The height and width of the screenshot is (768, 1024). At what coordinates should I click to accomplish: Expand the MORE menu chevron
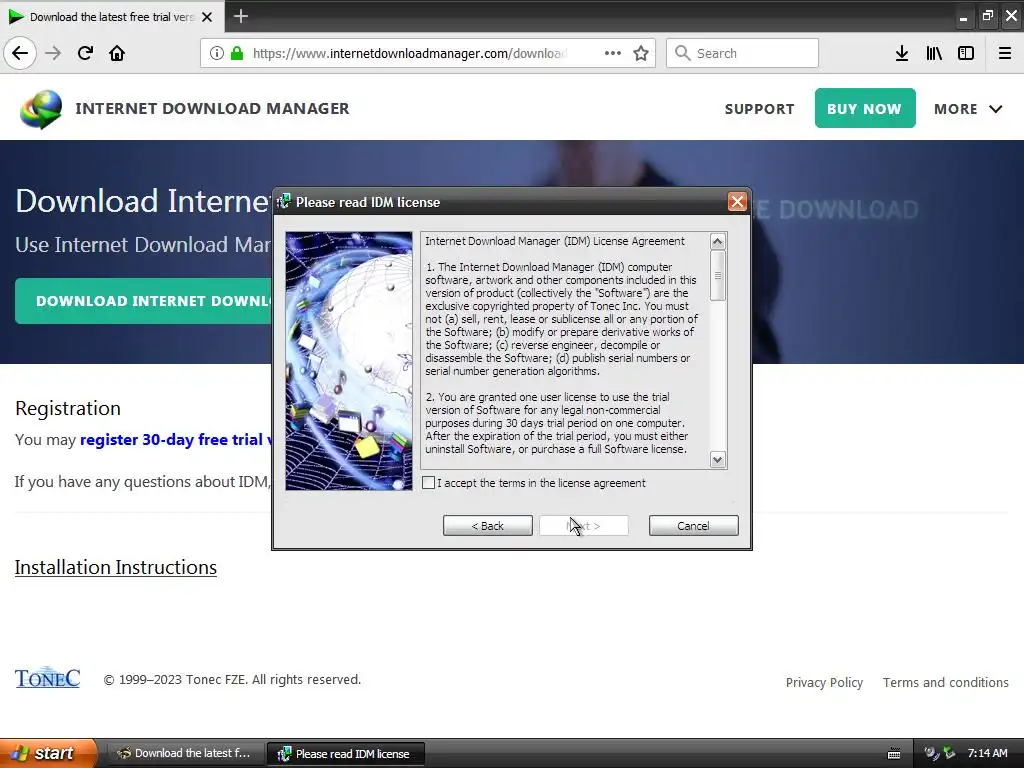995,109
